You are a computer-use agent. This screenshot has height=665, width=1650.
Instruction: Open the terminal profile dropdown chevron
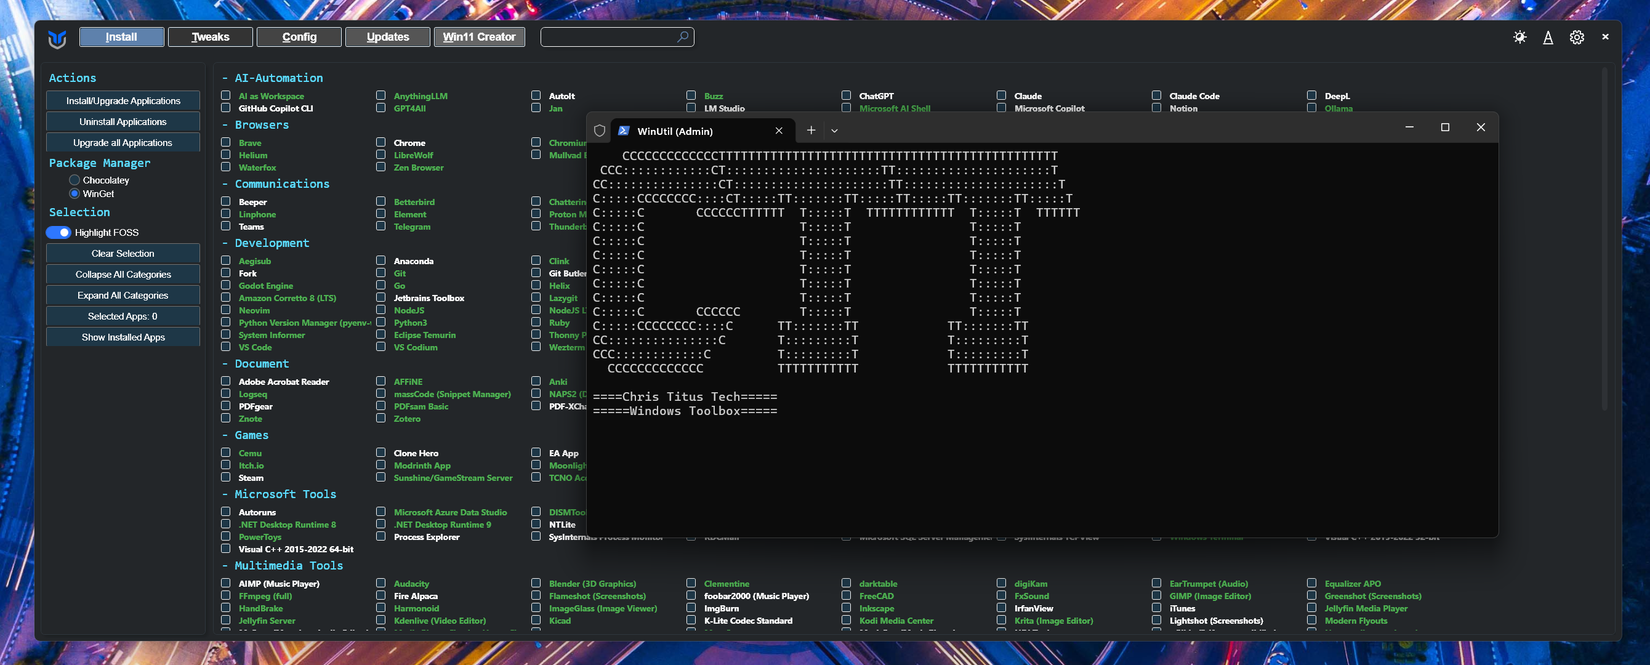(x=834, y=130)
